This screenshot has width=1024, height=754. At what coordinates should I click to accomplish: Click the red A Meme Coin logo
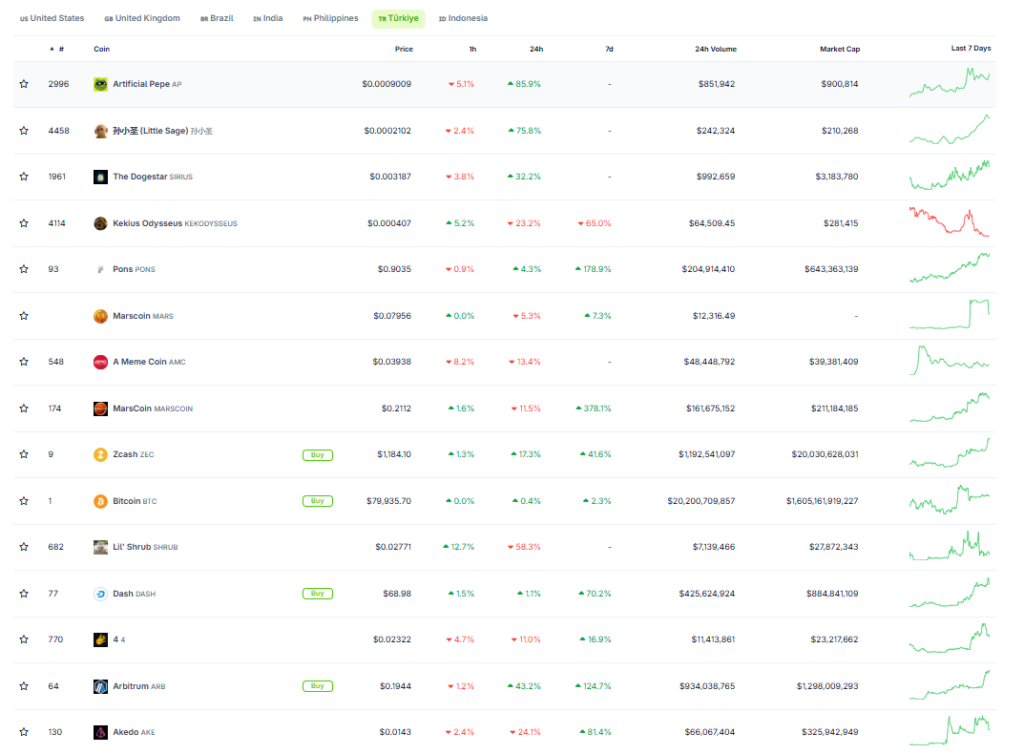101,362
